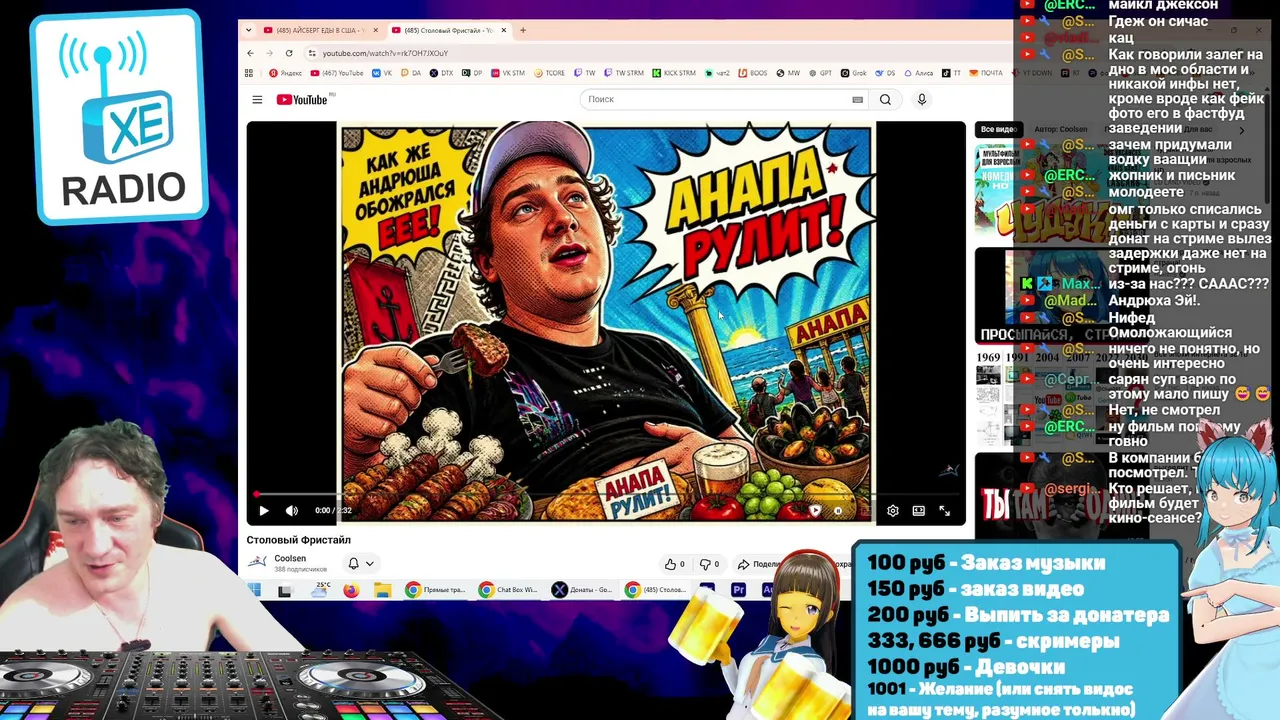This screenshot has width=1280, height=720.
Task: Open the Coolsen channel name link
Action: tap(290, 558)
